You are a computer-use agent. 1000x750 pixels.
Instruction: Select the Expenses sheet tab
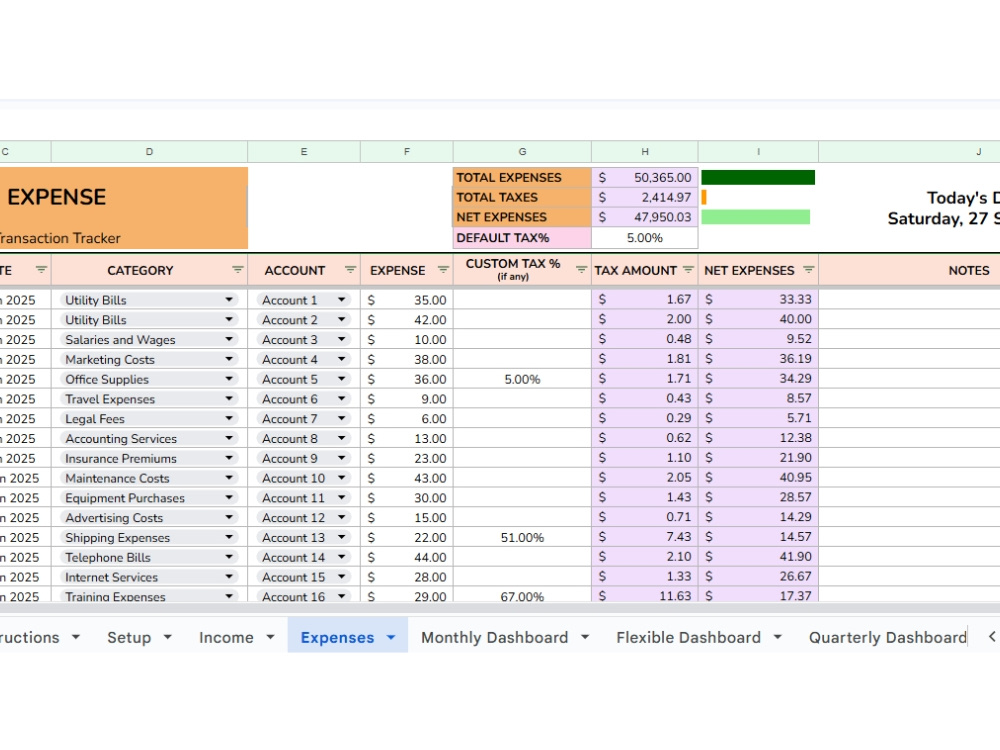[x=337, y=637]
